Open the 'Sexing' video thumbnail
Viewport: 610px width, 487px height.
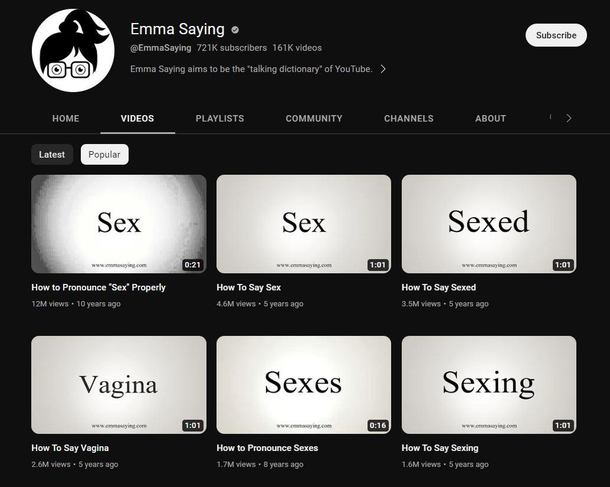click(489, 385)
